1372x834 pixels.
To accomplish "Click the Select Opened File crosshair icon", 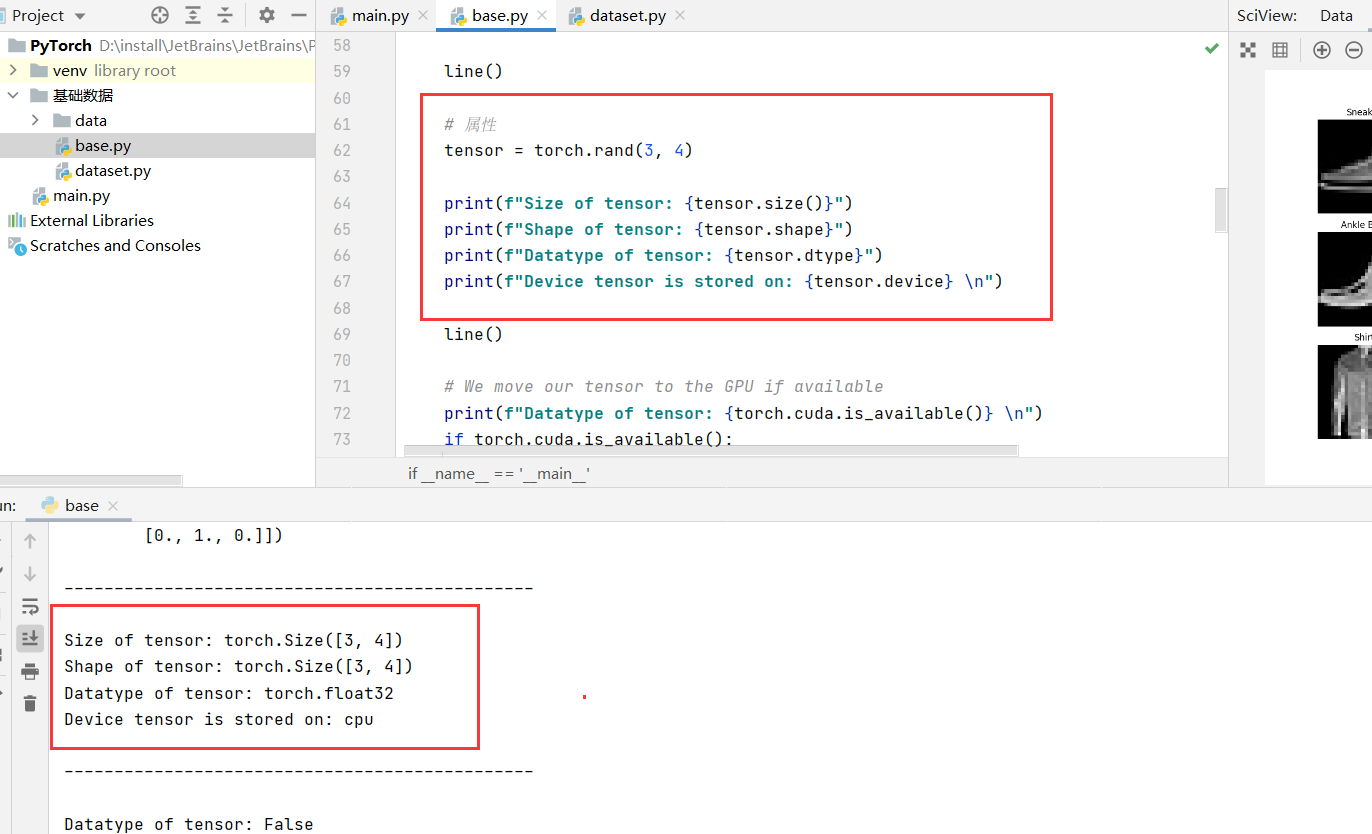I will [158, 15].
